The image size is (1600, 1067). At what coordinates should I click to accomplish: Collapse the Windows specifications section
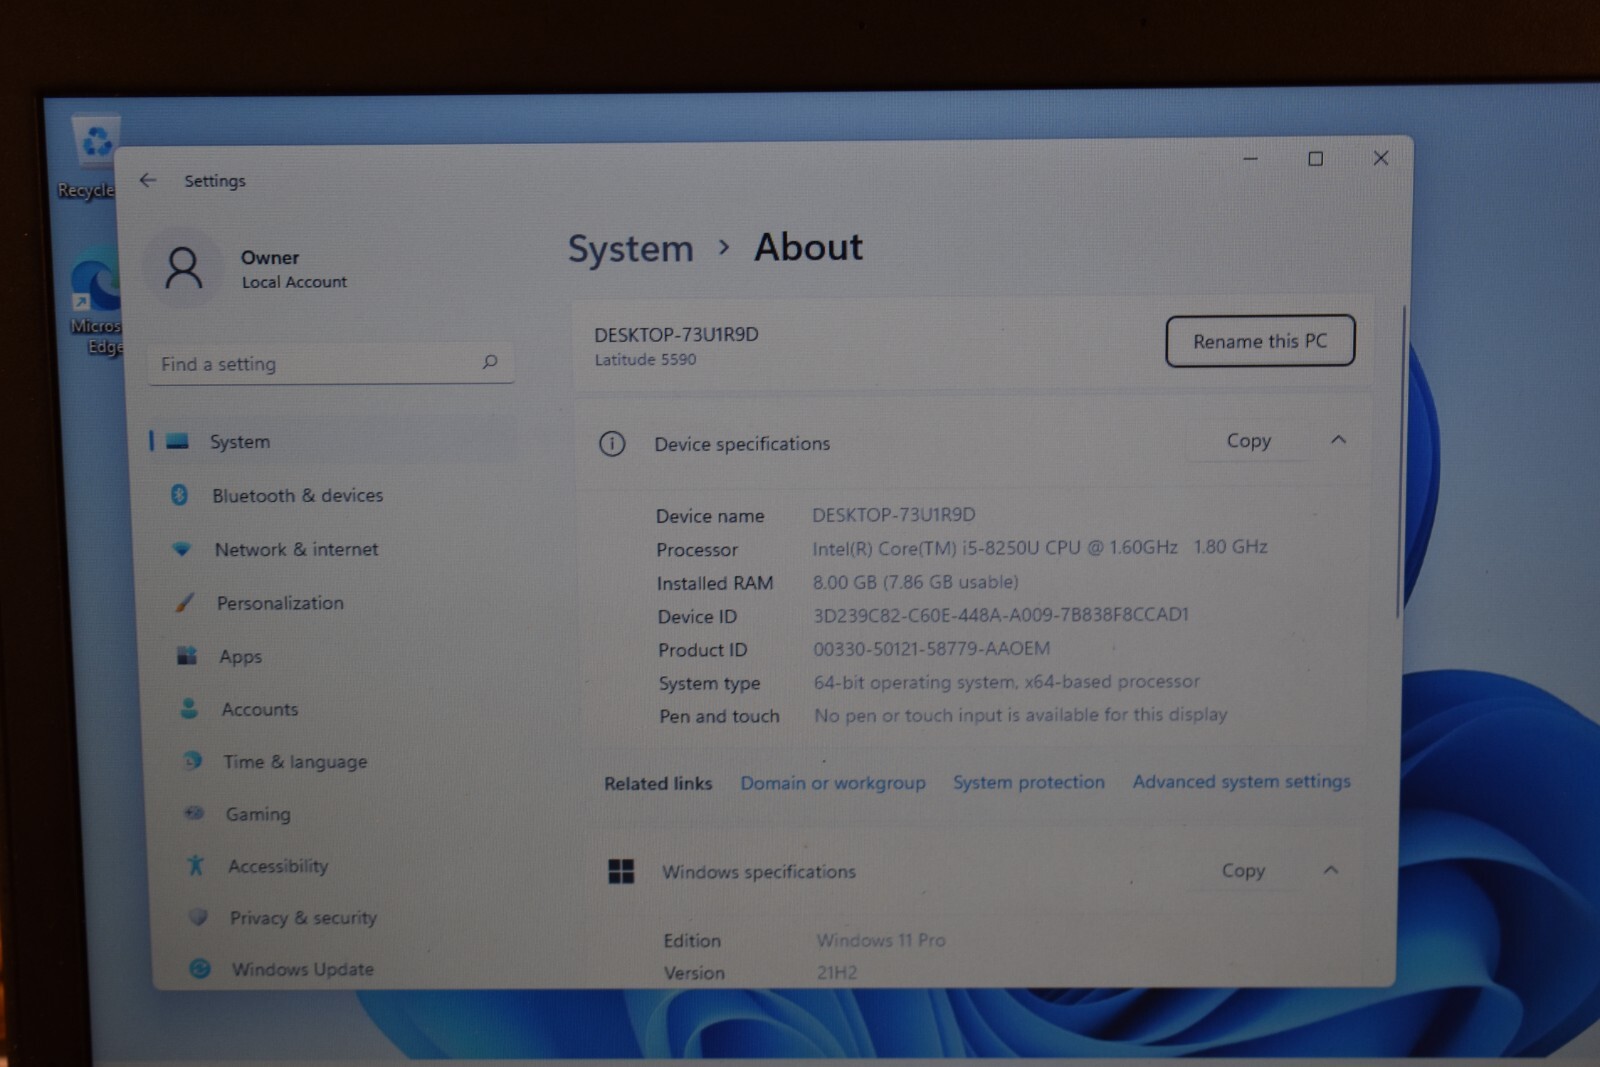[1330, 870]
